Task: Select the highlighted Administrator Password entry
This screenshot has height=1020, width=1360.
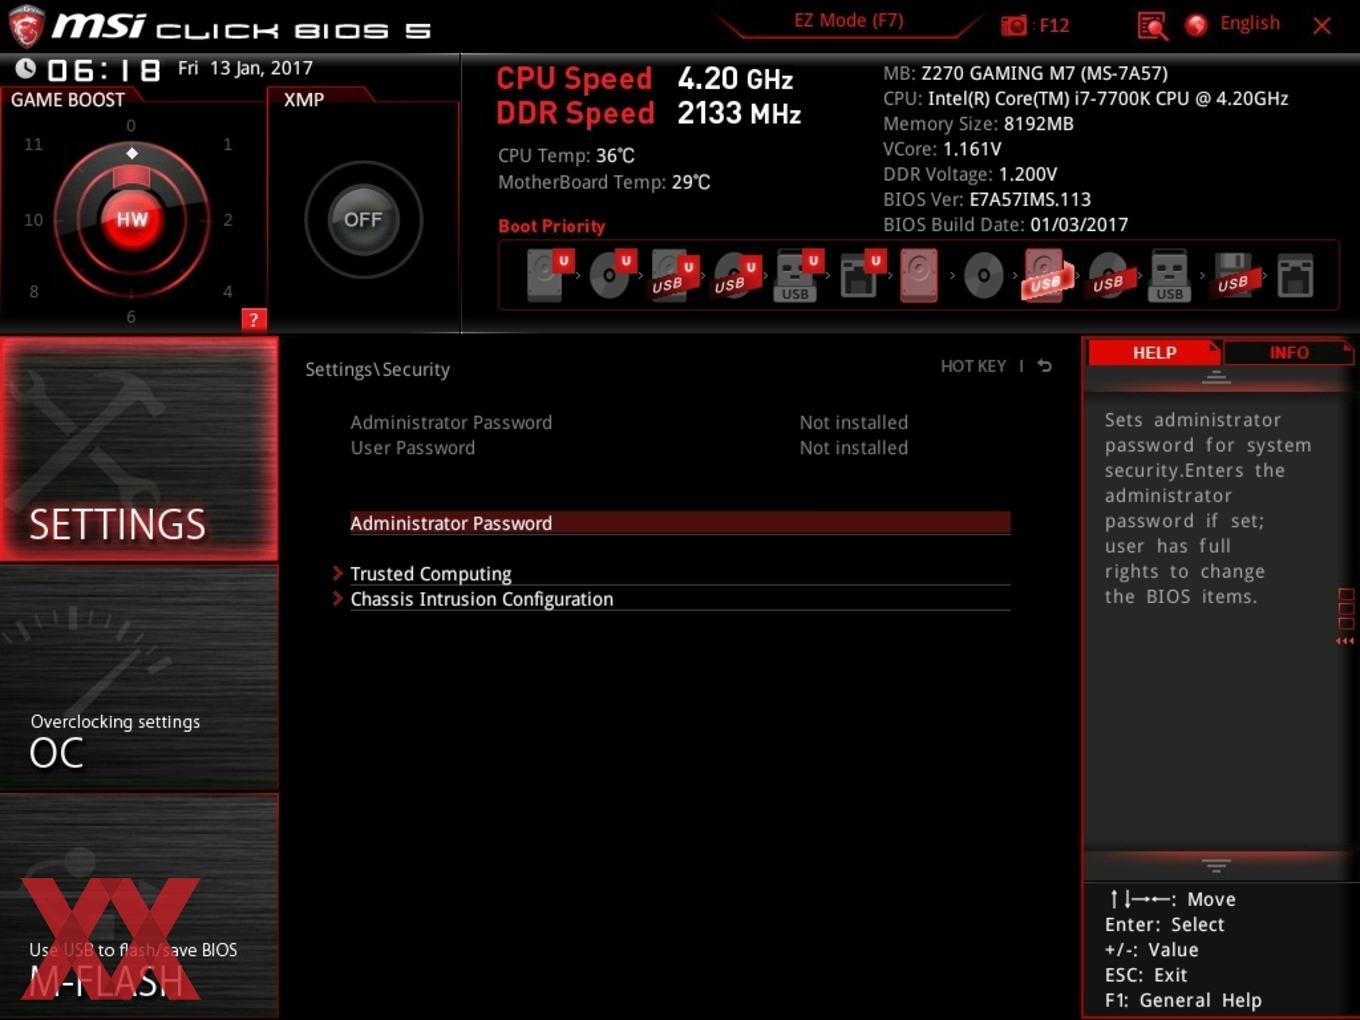Action: click(680, 523)
